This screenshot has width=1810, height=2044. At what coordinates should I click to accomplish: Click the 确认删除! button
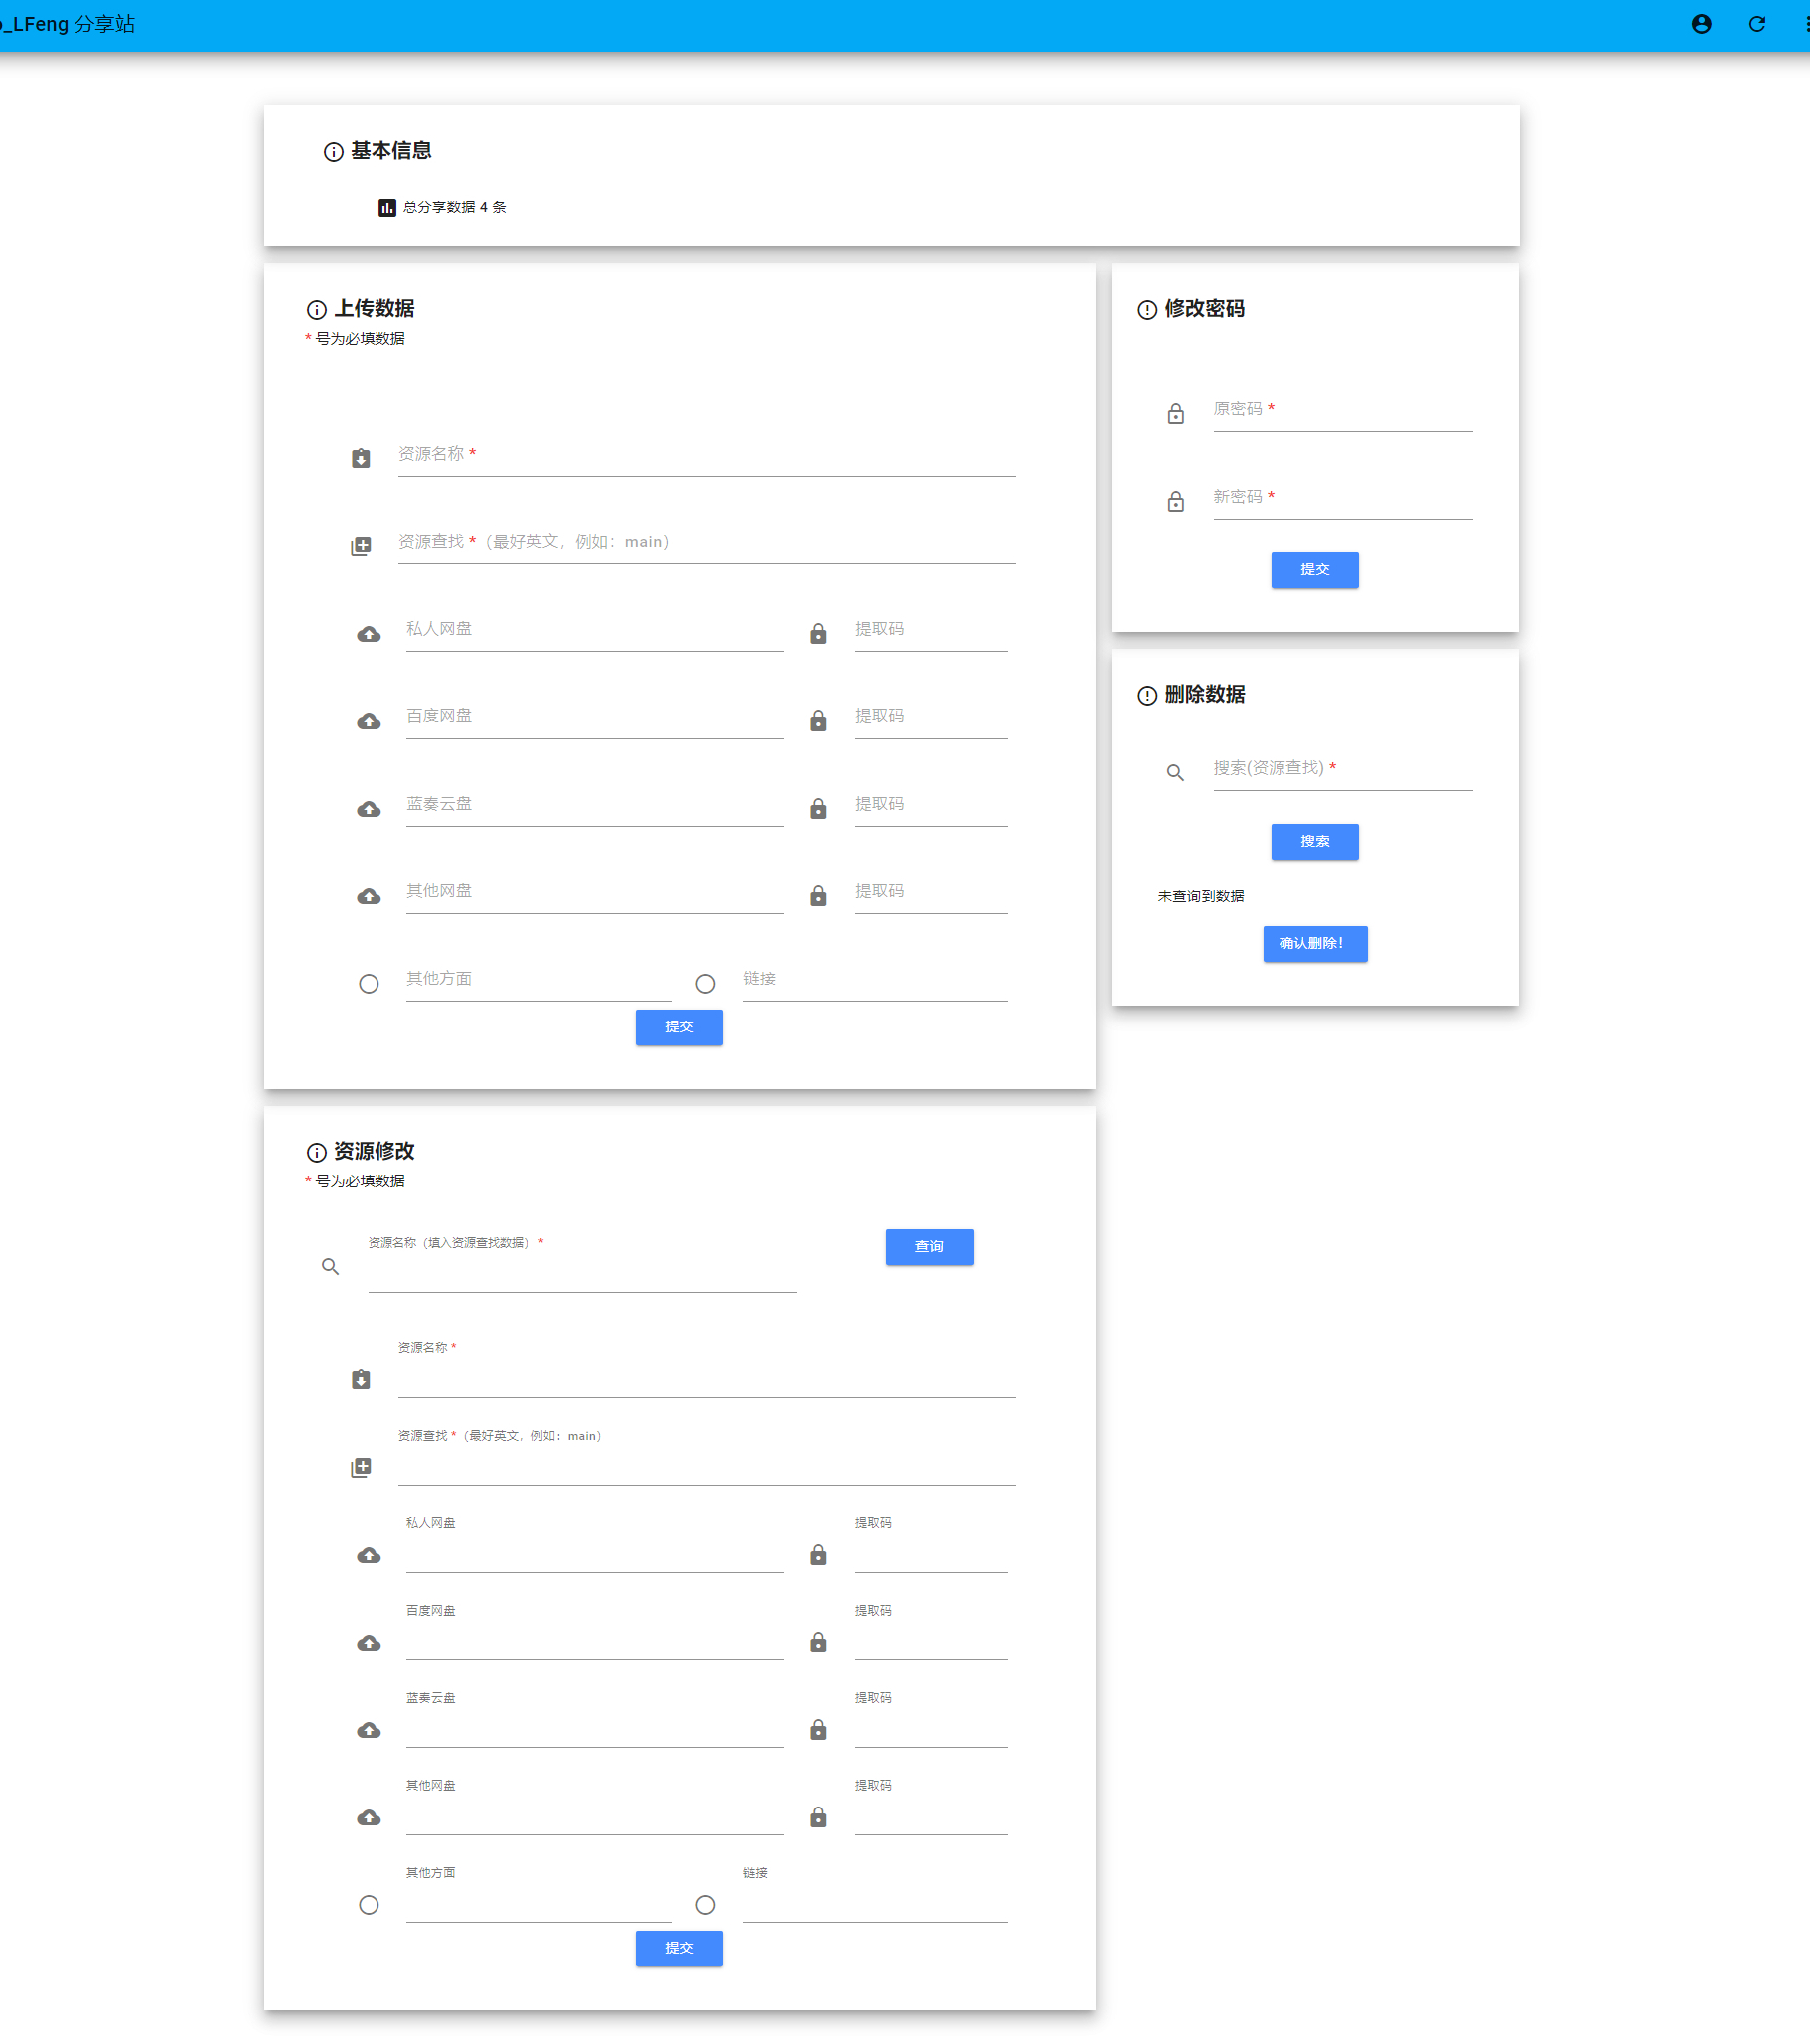click(1315, 944)
